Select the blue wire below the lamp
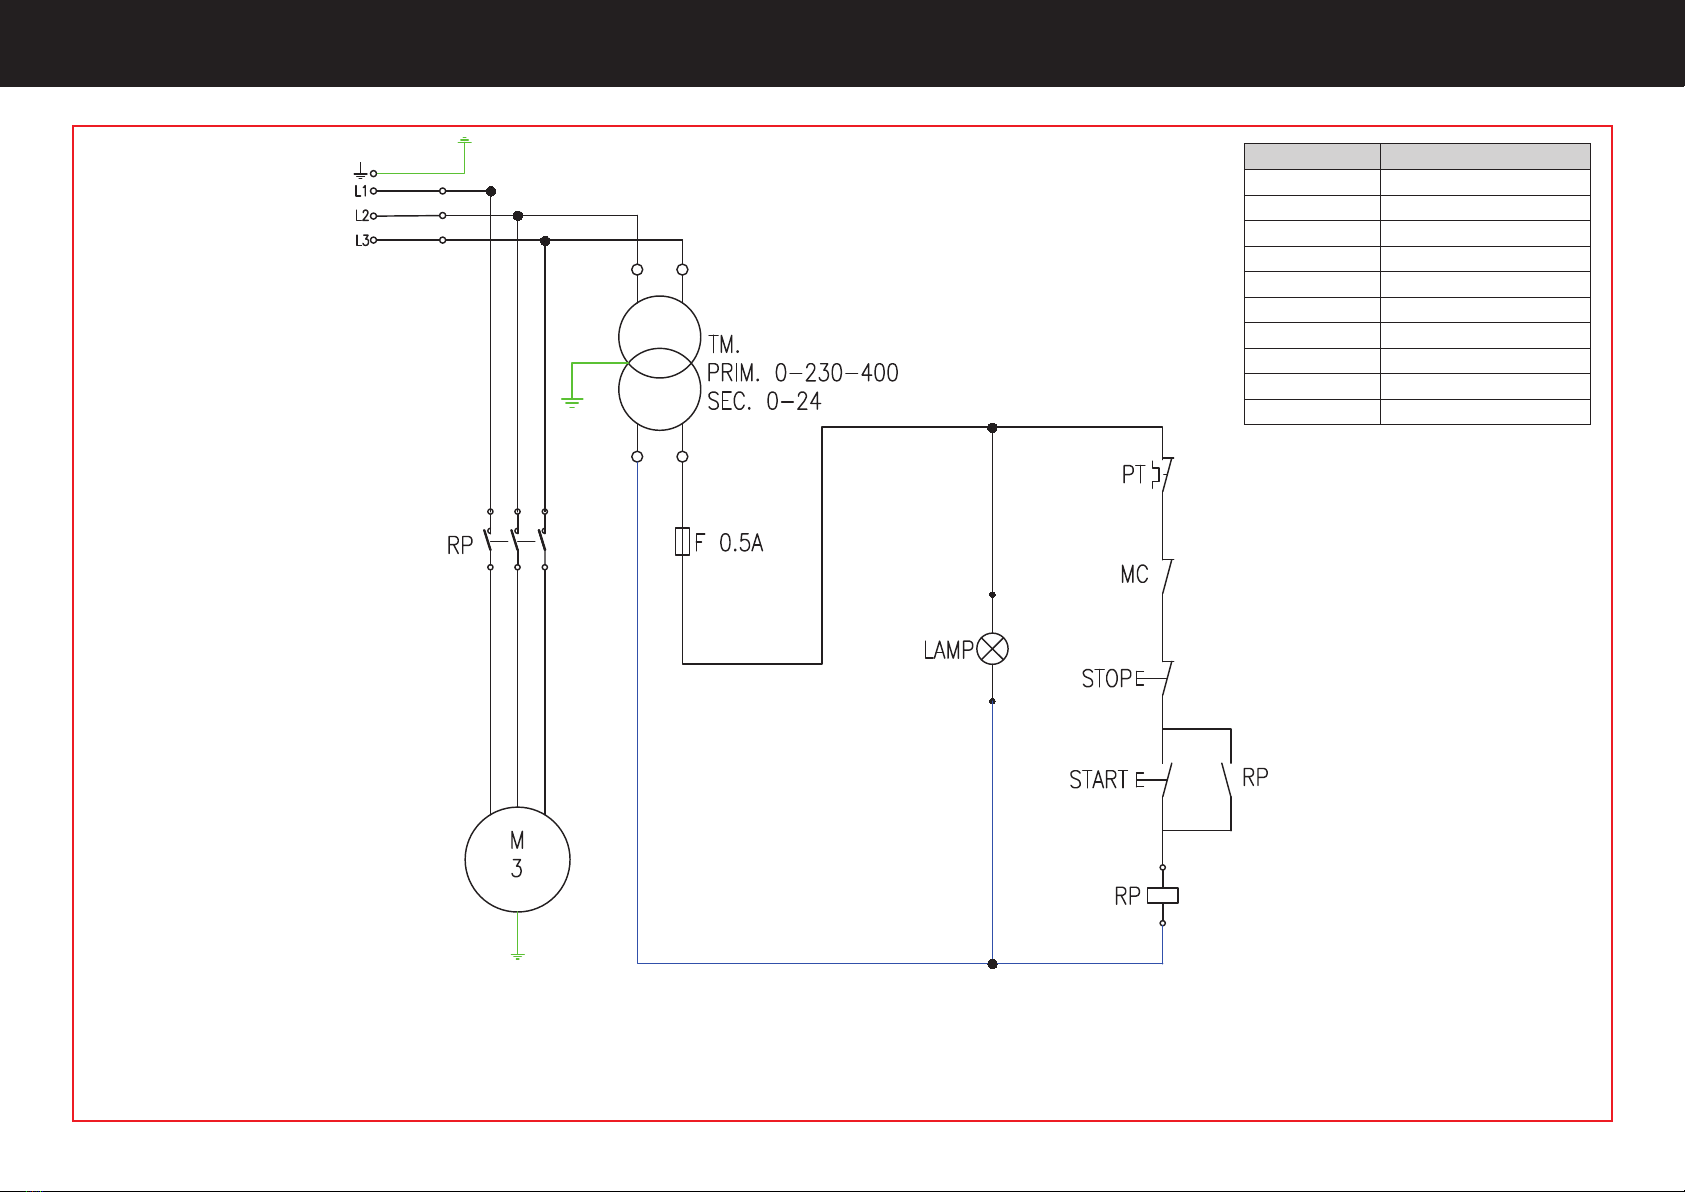The image size is (1685, 1192). [992, 830]
